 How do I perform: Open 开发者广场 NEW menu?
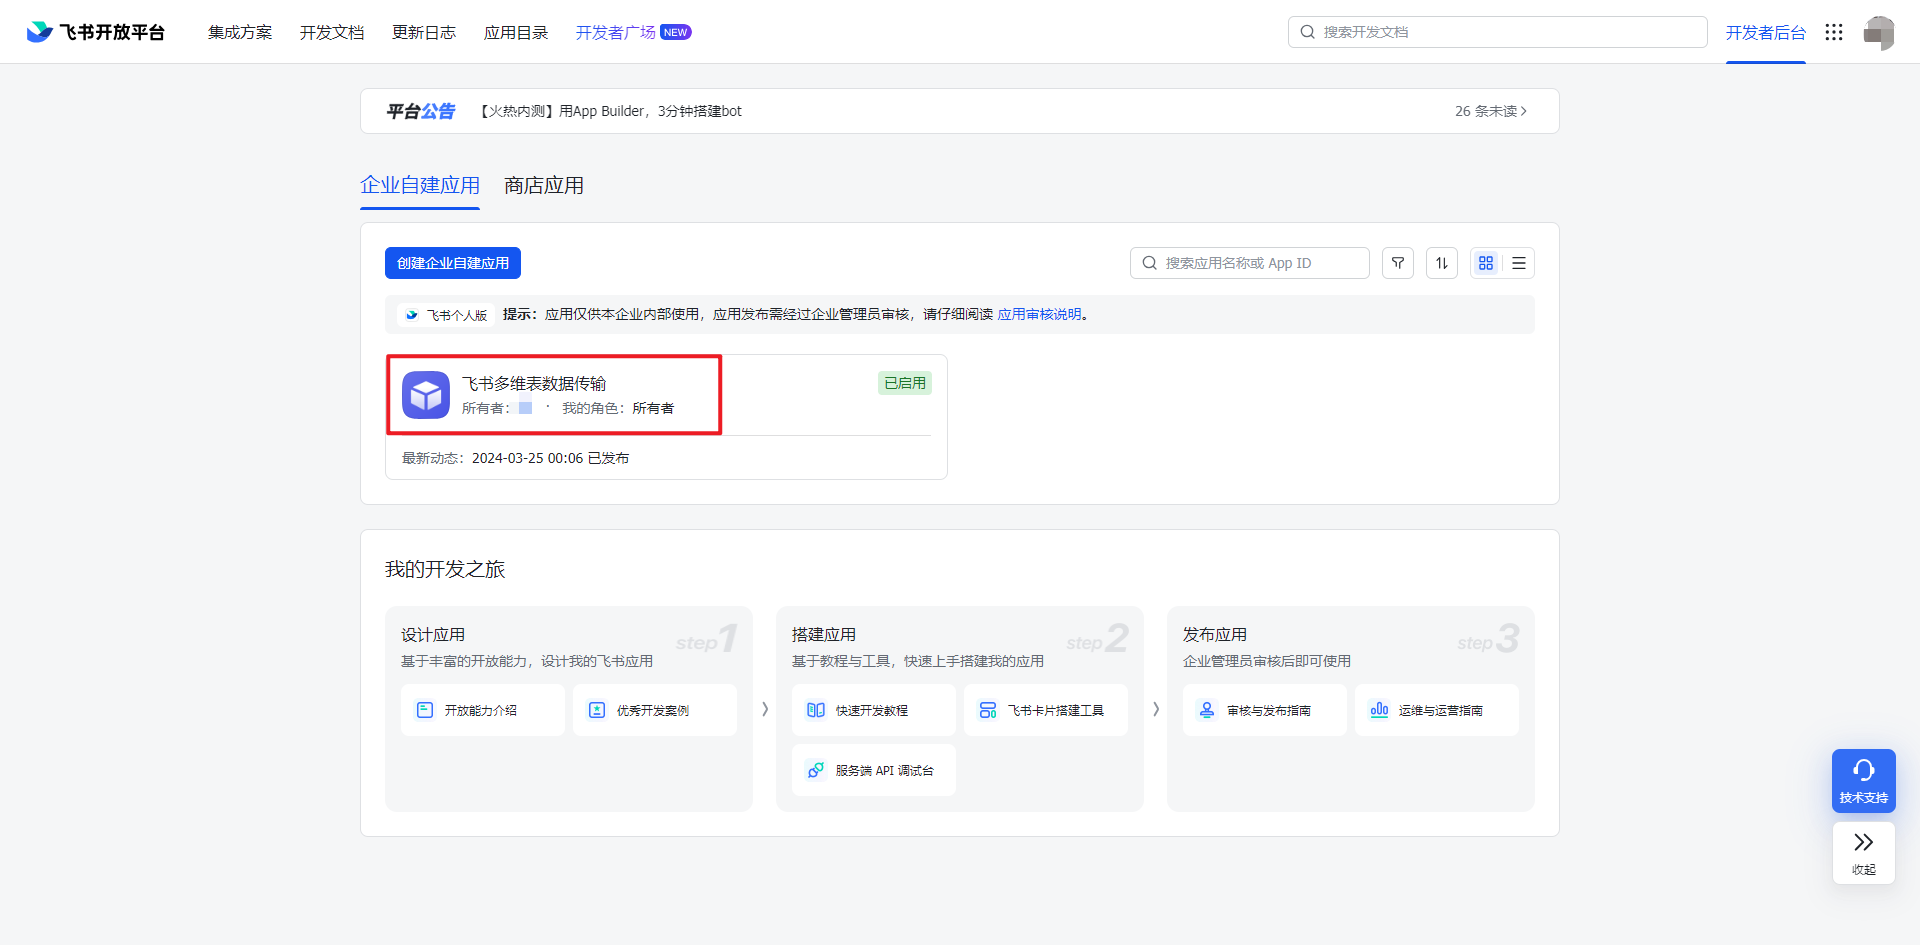click(x=633, y=32)
